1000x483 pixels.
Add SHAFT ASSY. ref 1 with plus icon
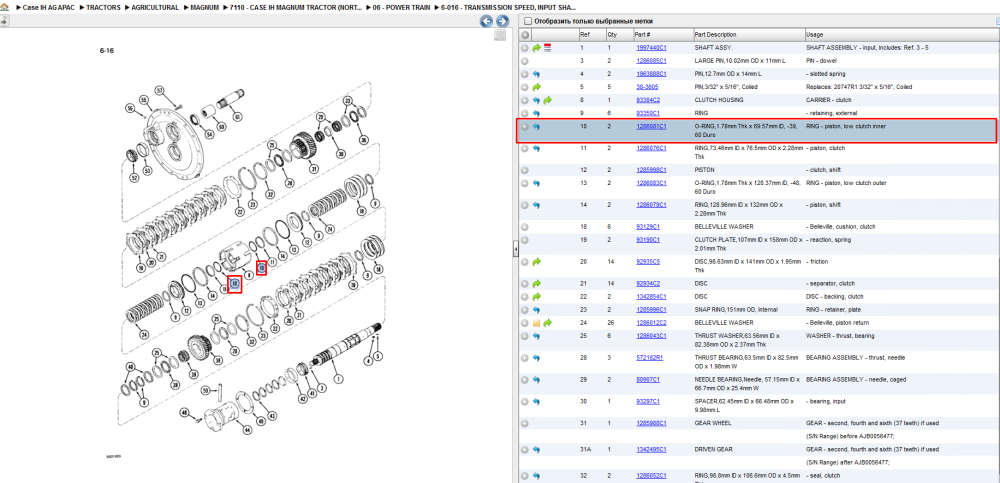[x=524, y=48]
